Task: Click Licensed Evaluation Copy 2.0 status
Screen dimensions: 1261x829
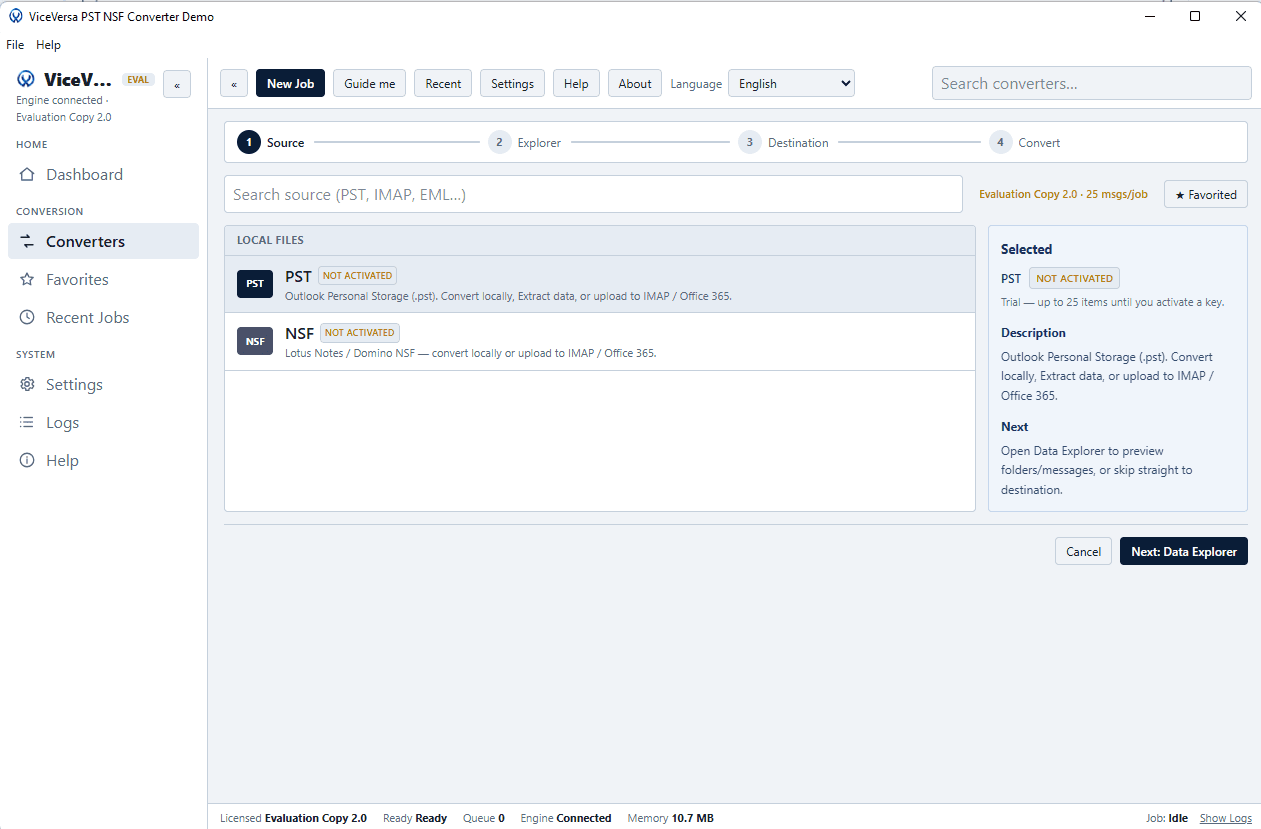Action: (293, 818)
